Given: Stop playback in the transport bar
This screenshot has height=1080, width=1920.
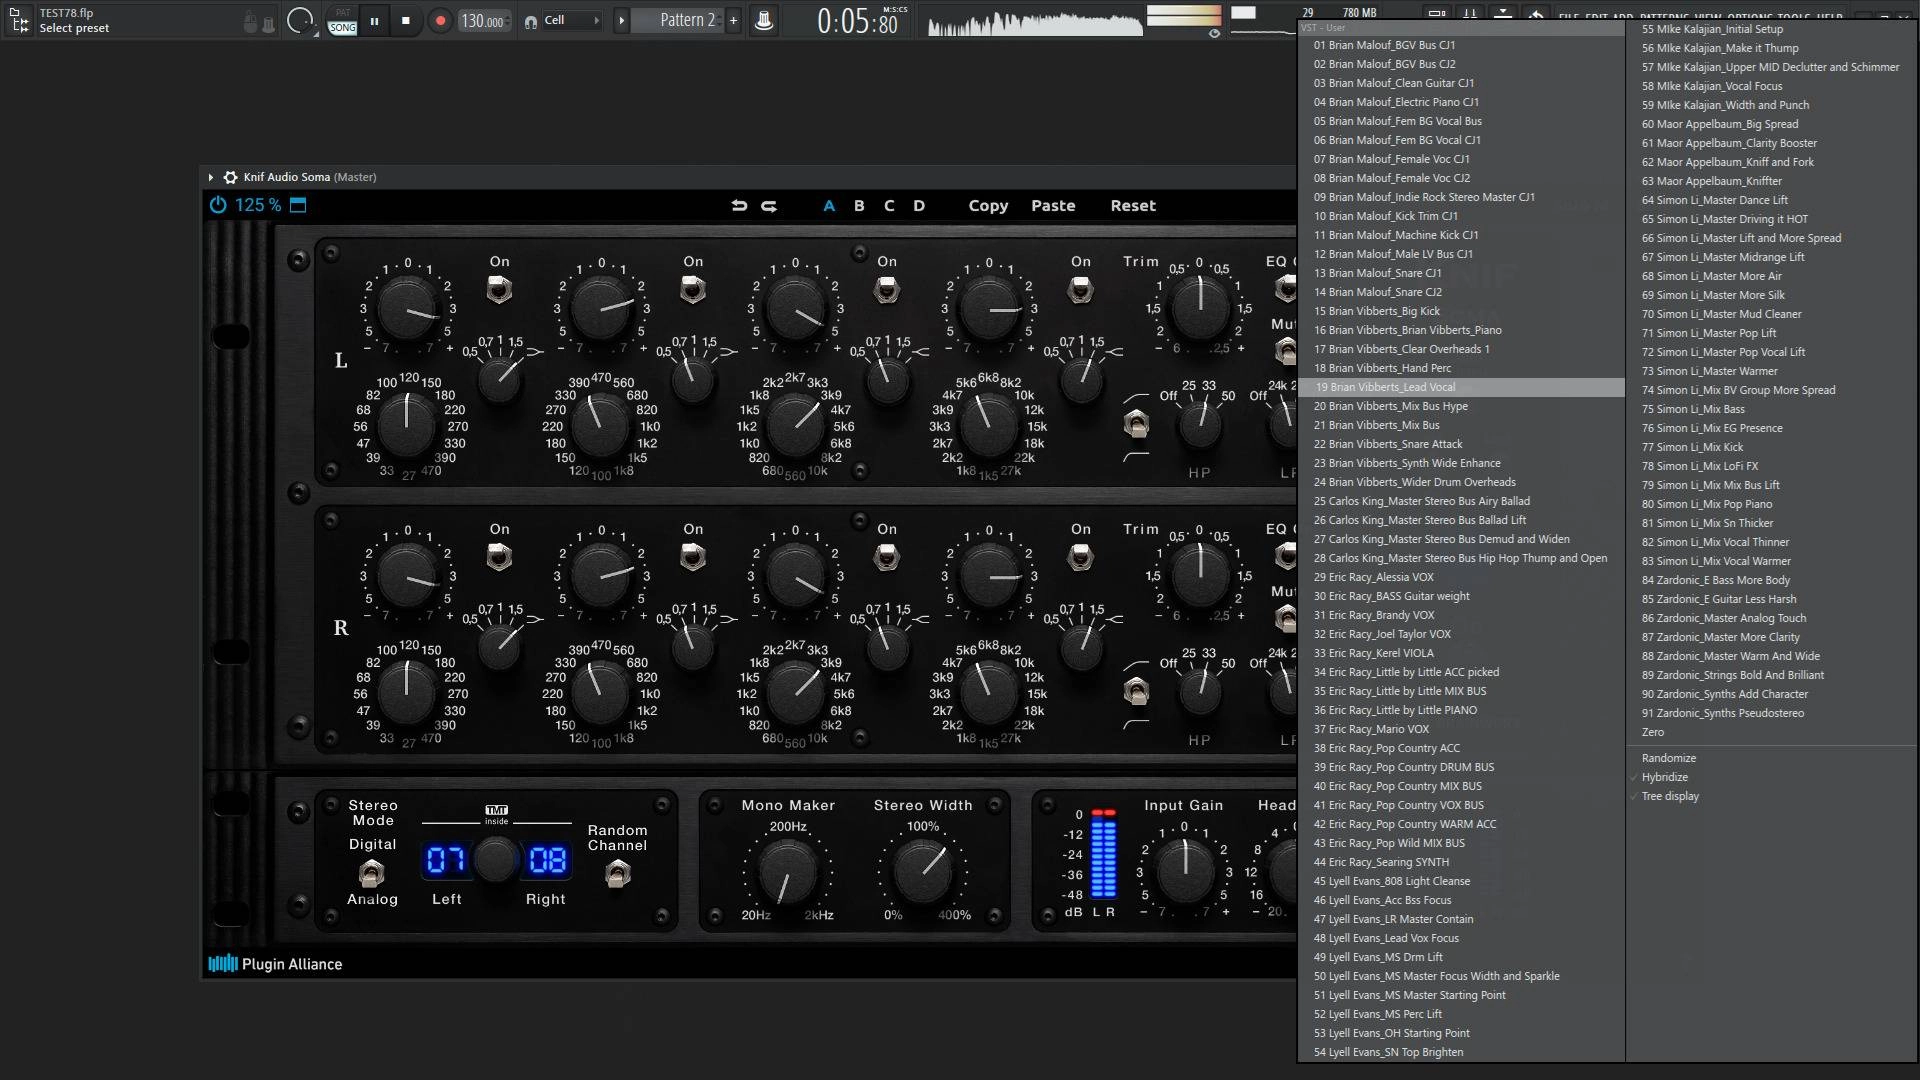Looking at the screenshot, I should coord(405,21).
